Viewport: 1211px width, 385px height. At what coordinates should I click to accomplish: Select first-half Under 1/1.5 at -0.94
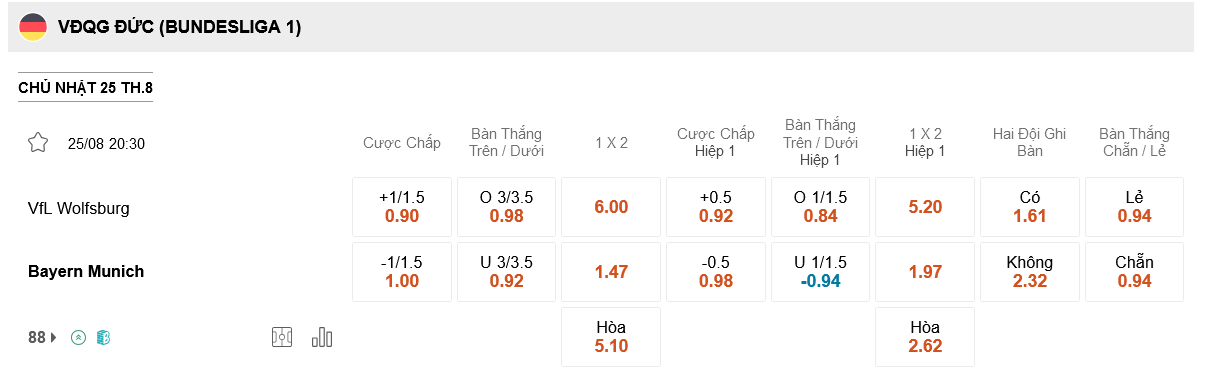(x=820, y=272)
